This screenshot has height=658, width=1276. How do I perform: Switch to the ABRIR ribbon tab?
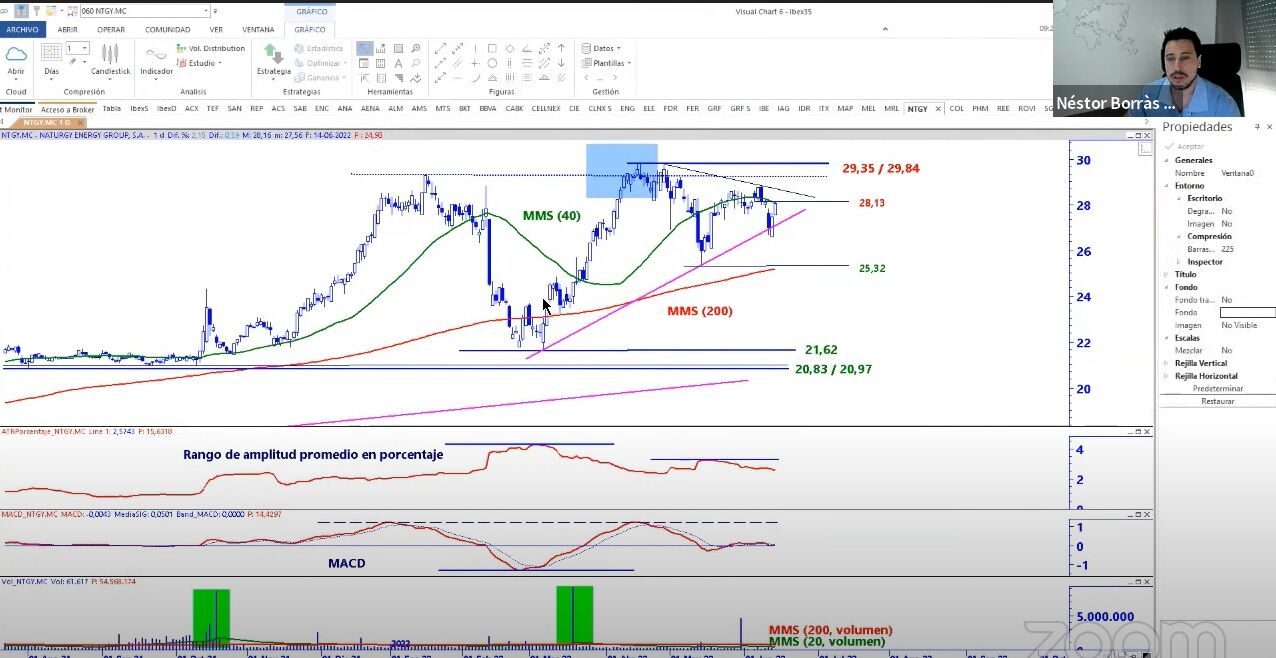click(x=67, y=29)
